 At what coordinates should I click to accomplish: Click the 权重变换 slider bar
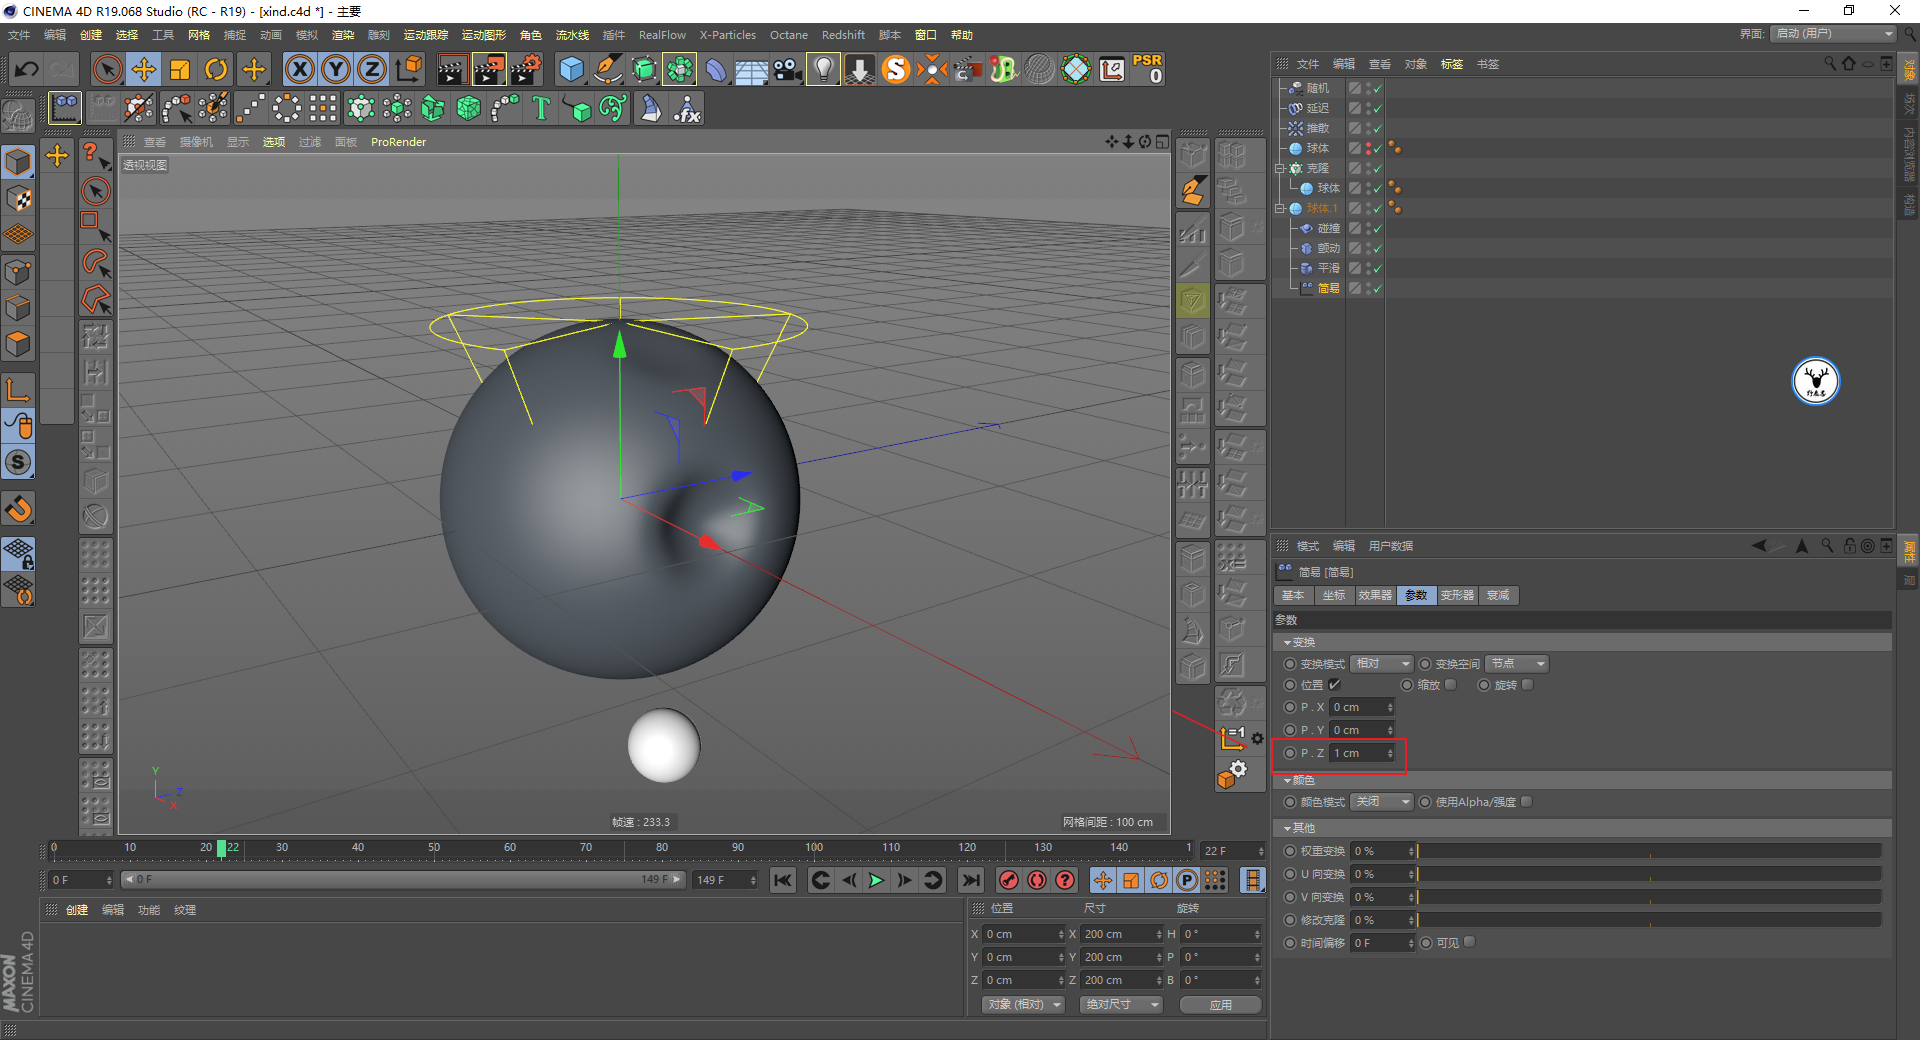point(1649,851)
